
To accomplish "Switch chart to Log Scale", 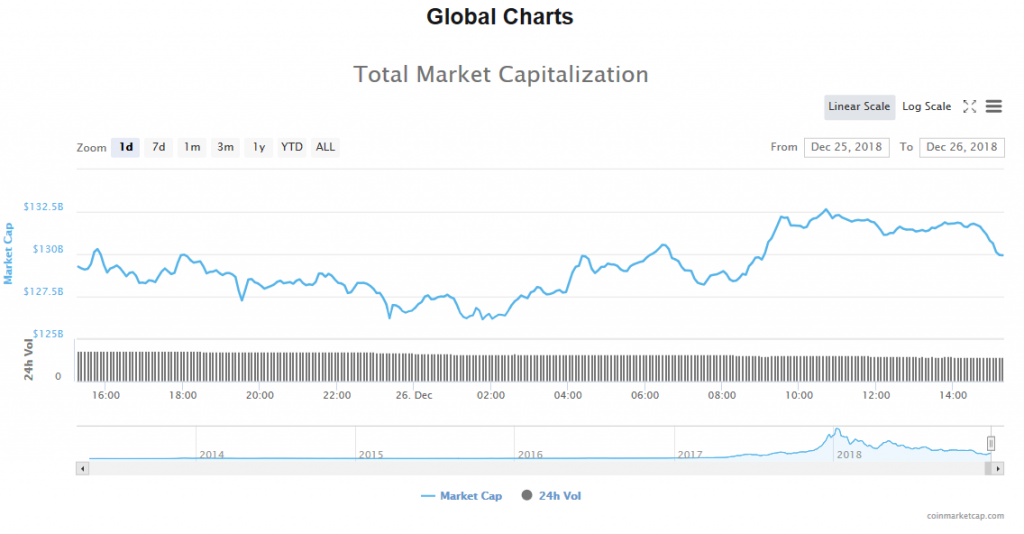I will [927, 107].
